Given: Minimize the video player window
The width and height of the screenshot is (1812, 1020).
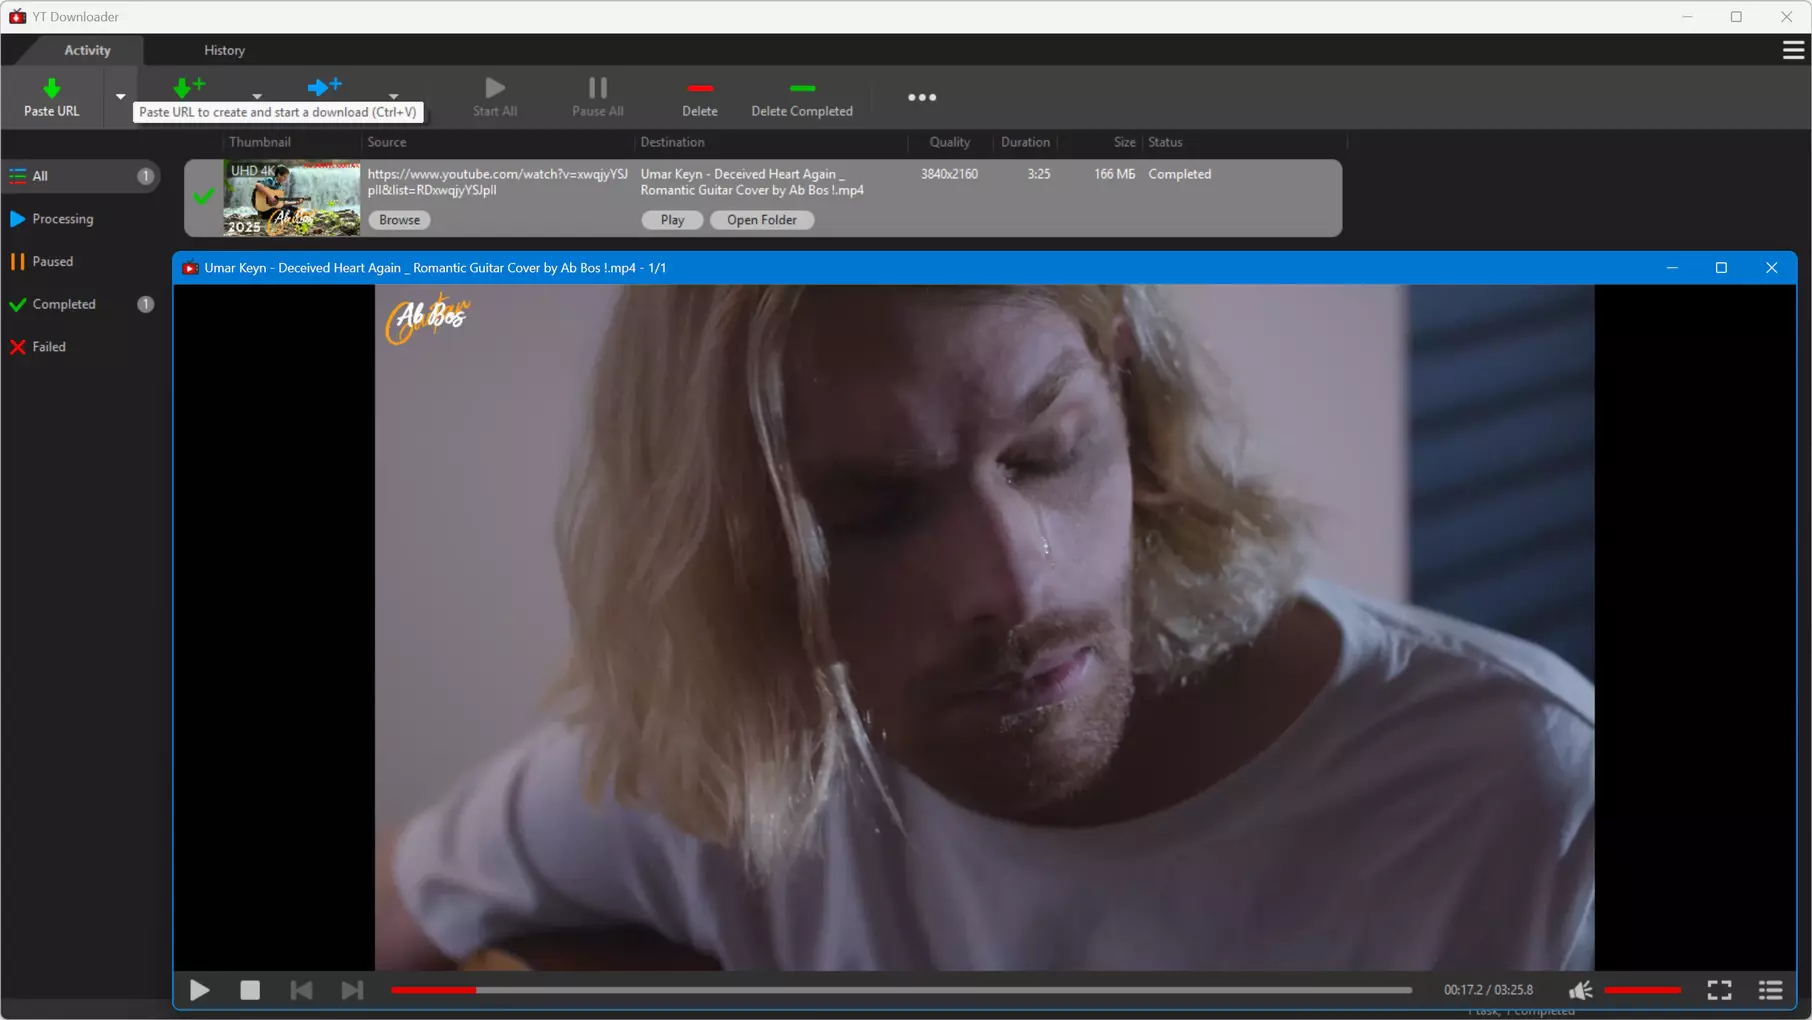Looking at the screenshot, I should point(1672,268).
